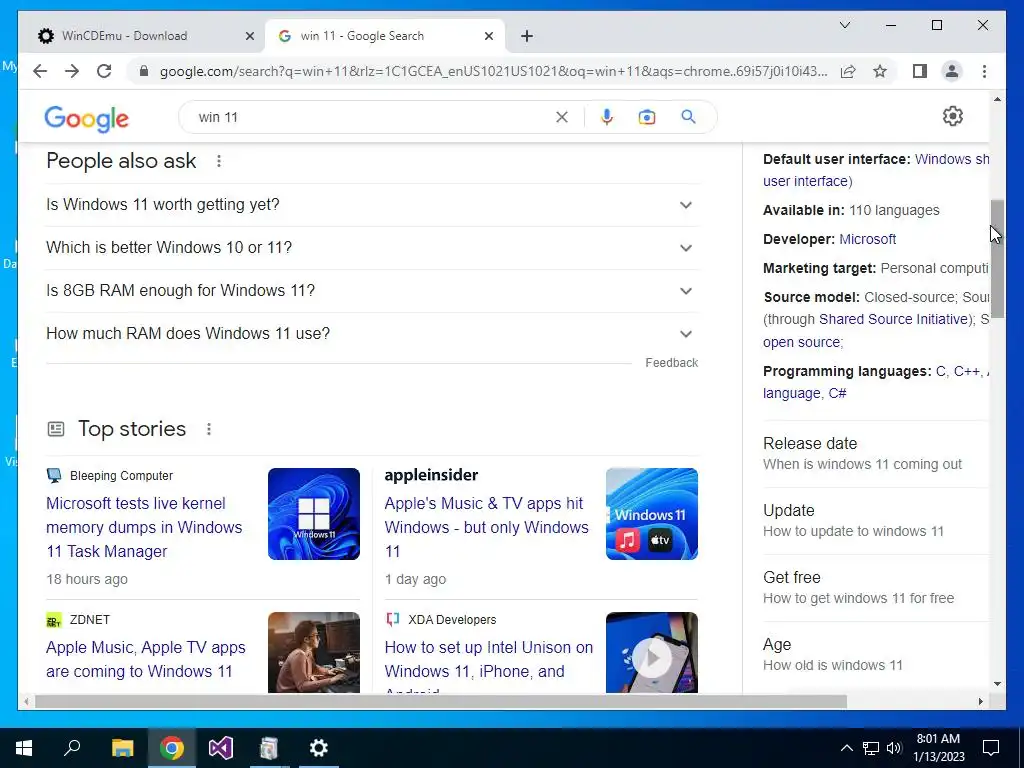This screenshot has width=1024, height=768.
Task: Search by image with the camera icon
Action: 647,117
